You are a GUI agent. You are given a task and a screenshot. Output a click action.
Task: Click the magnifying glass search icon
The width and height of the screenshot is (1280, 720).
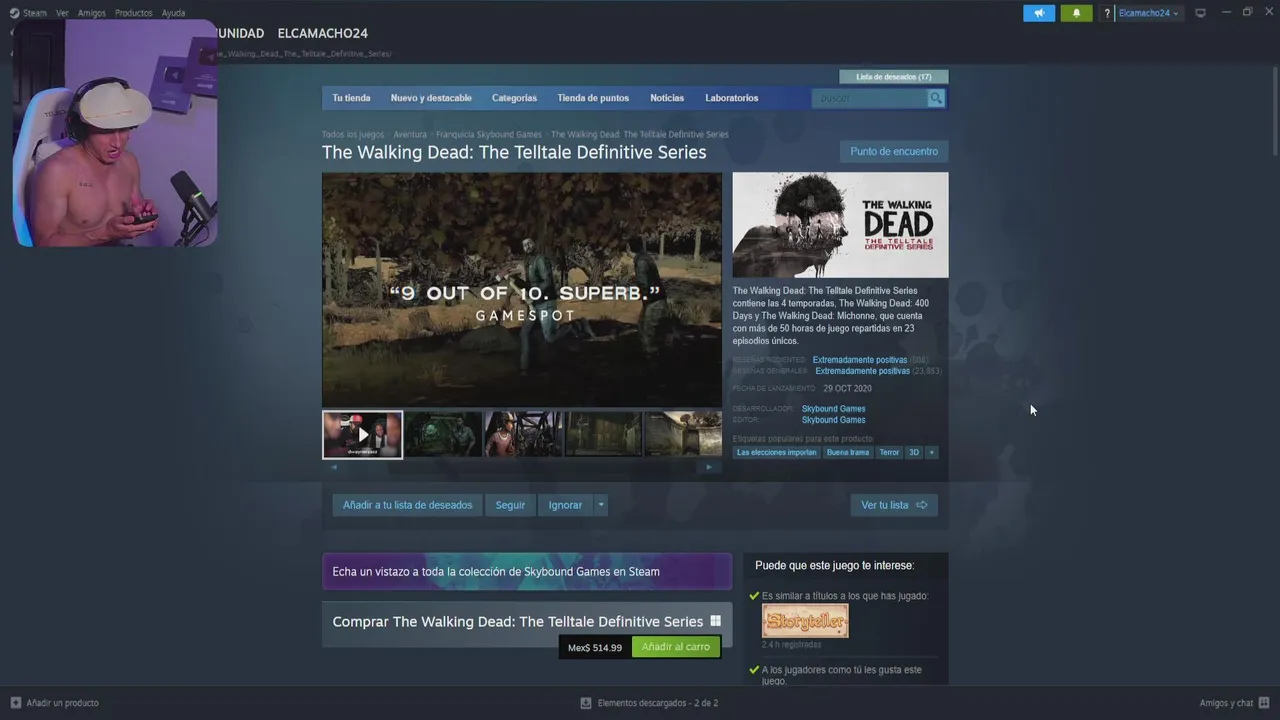click(x=935, y=98)
